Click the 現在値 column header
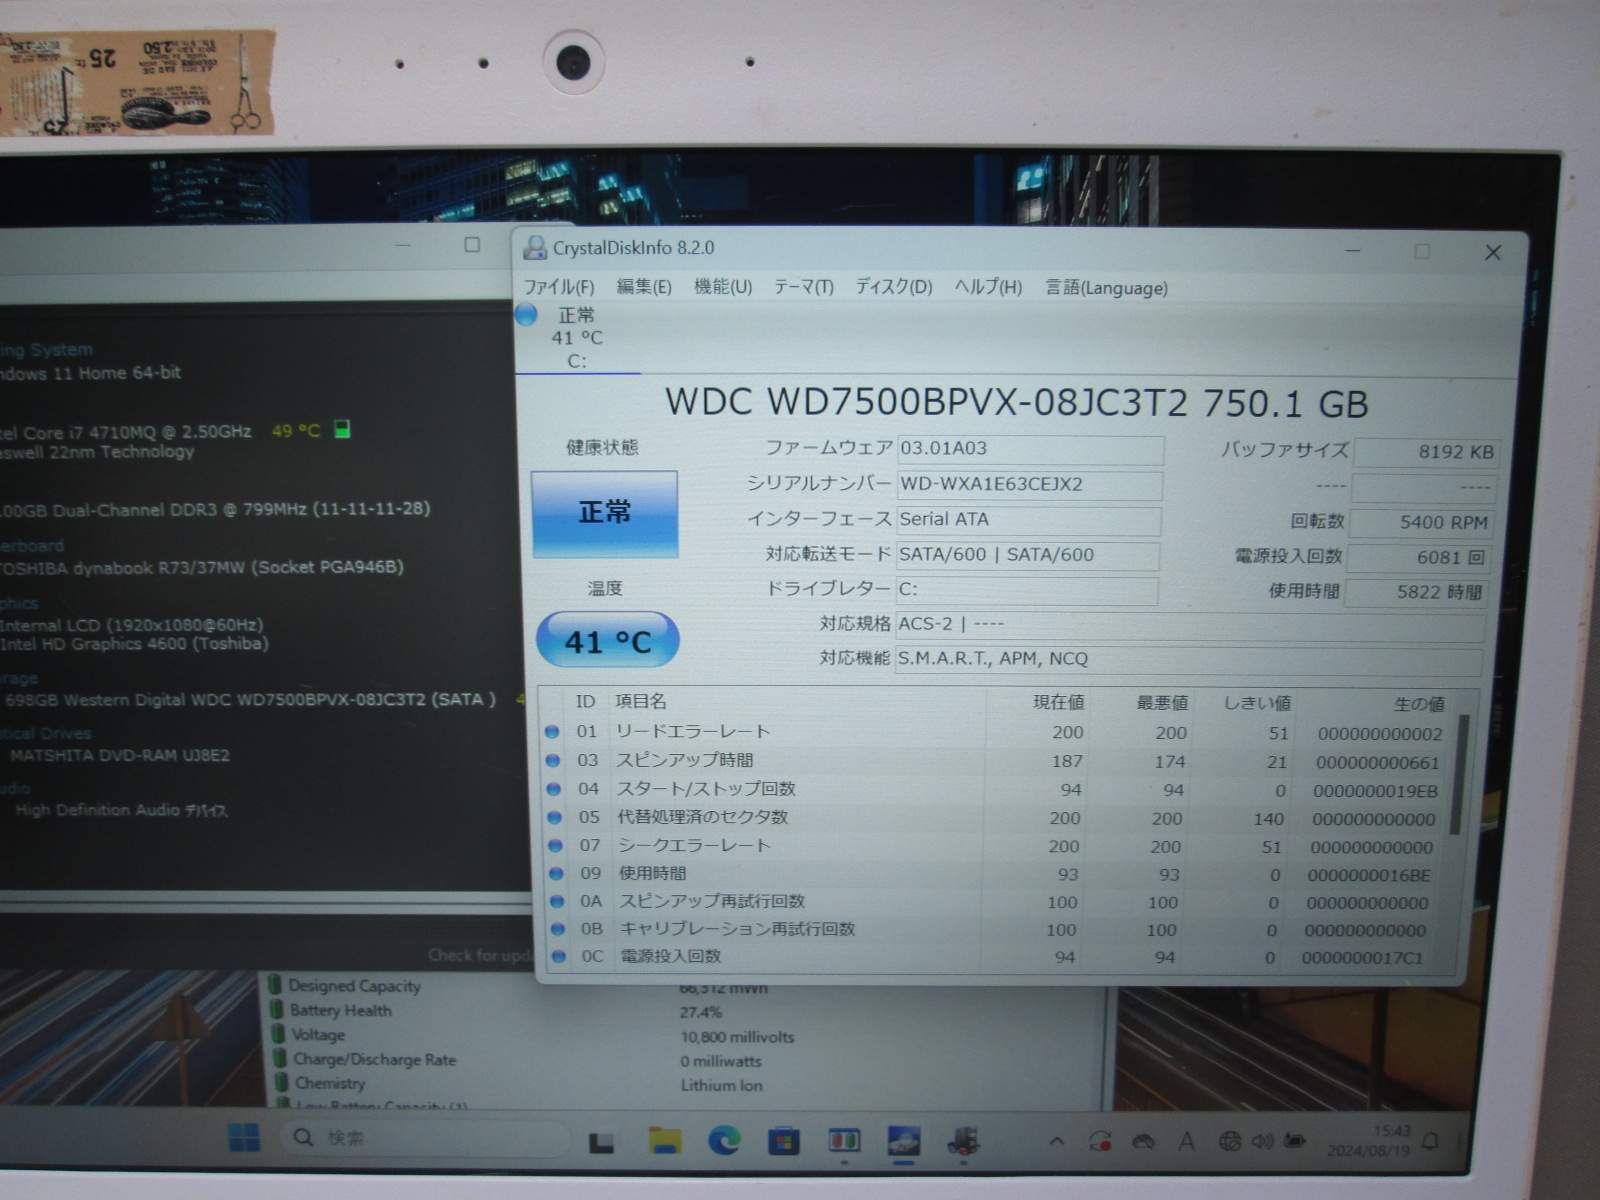The height and width of the screenshot is (1200, 1600). tap(1058, 703)
